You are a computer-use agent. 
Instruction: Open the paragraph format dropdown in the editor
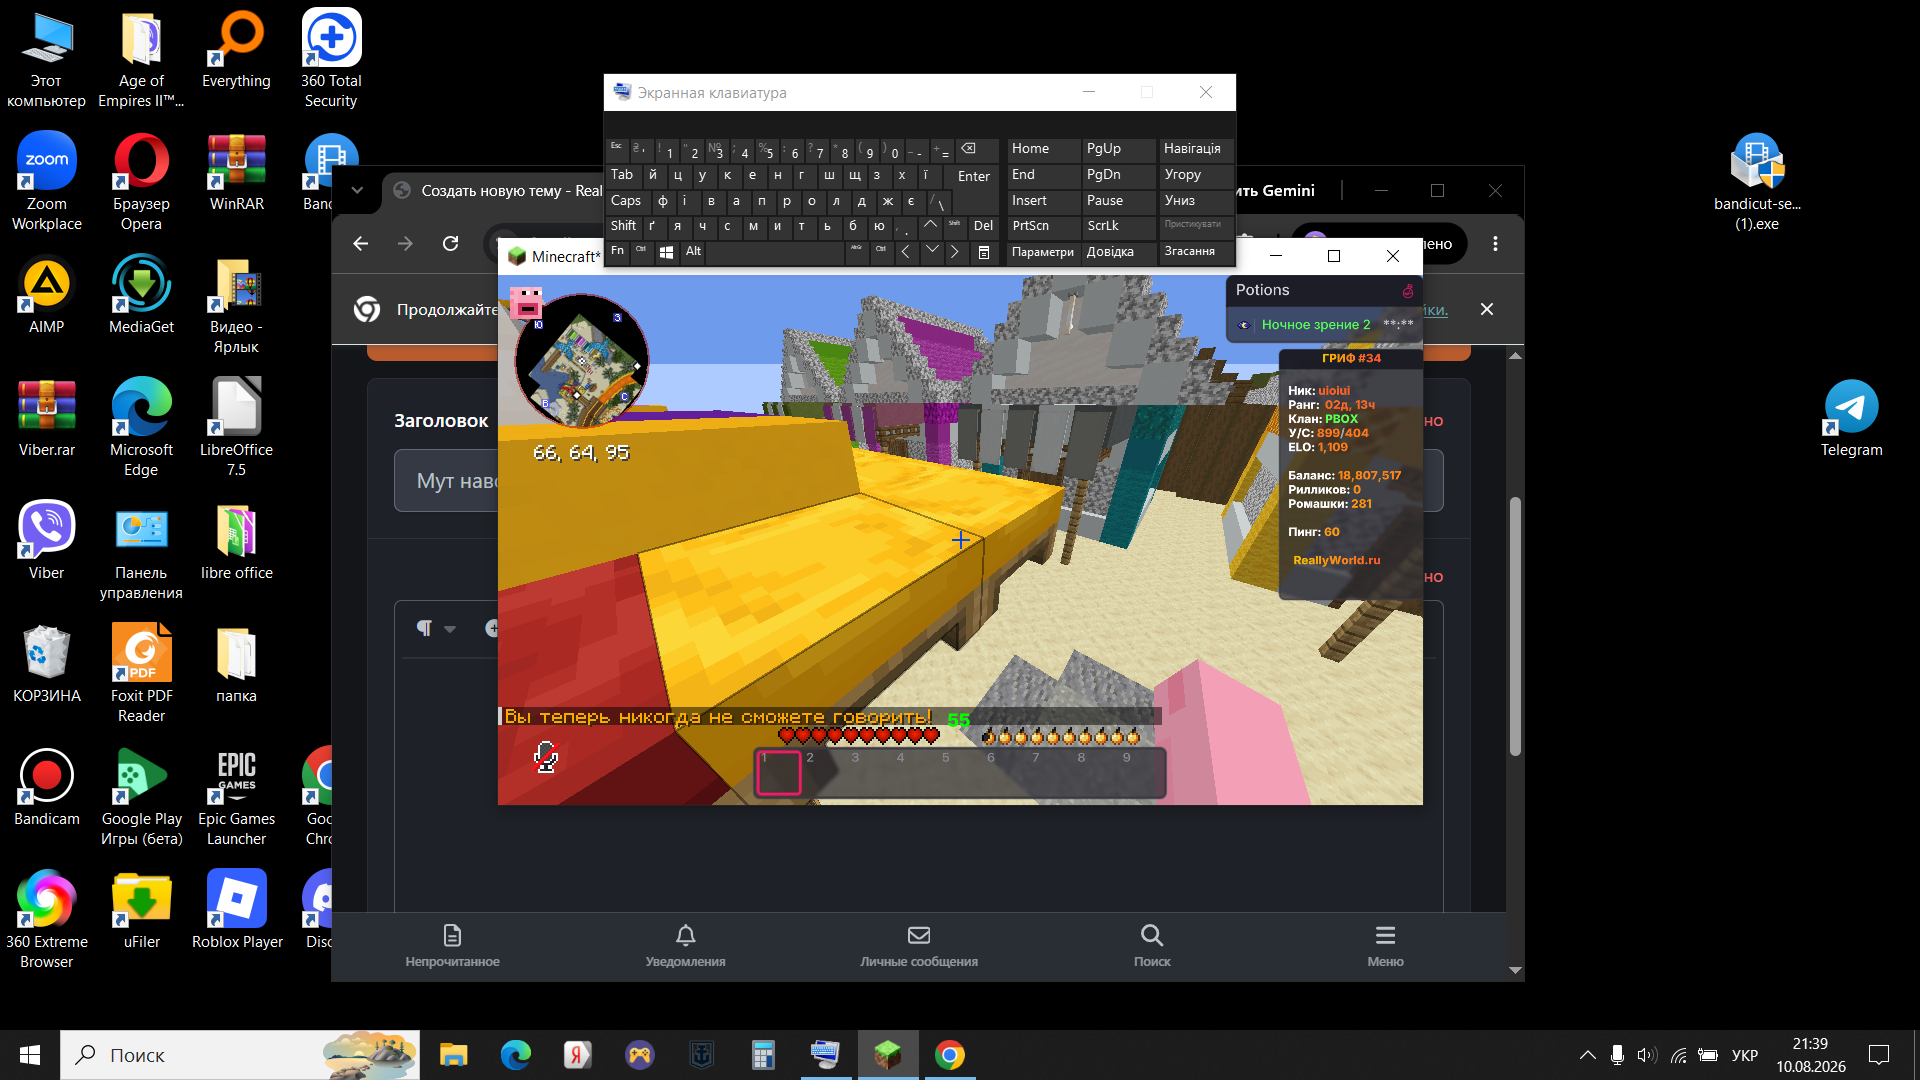point(435,628)
